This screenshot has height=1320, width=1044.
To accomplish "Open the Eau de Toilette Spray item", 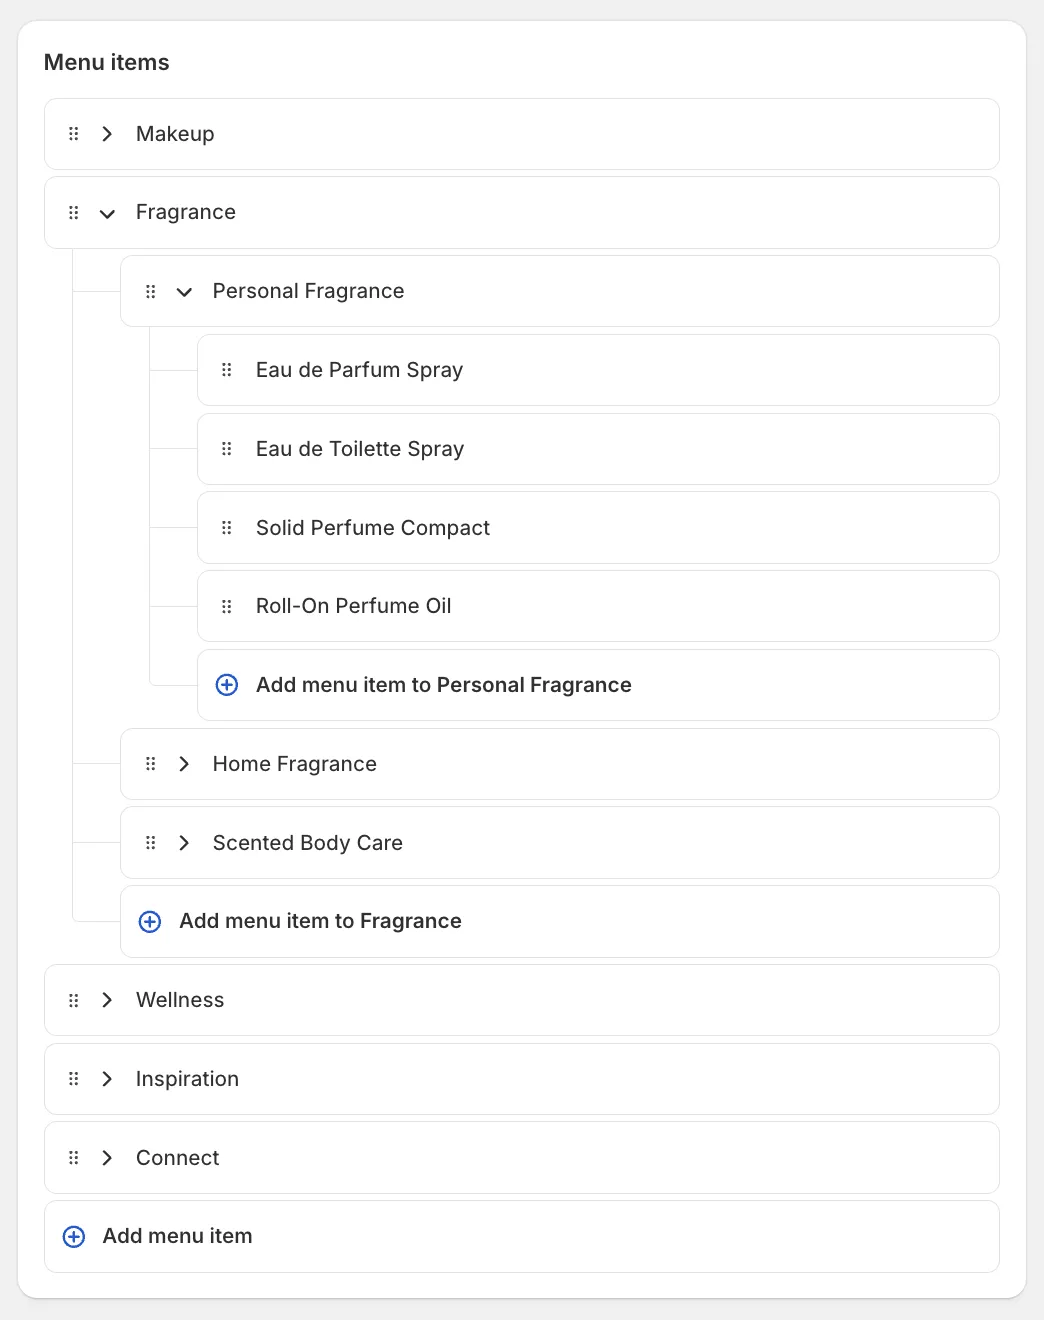I will 360,449.
